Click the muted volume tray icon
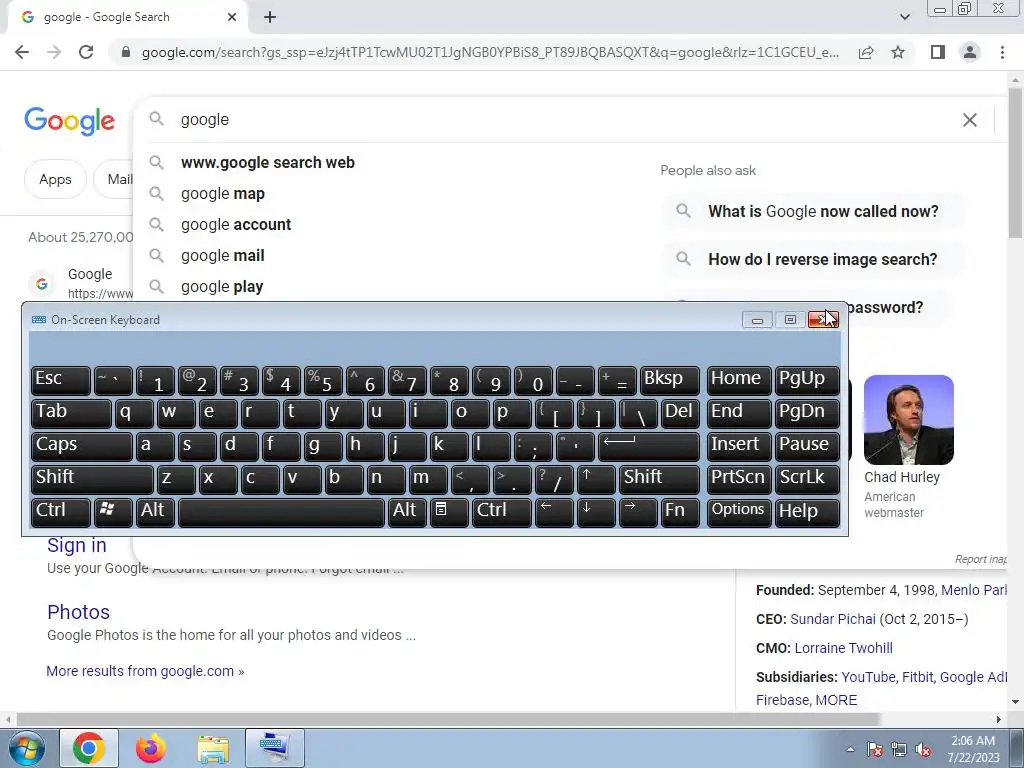 (x=923, y=750)
